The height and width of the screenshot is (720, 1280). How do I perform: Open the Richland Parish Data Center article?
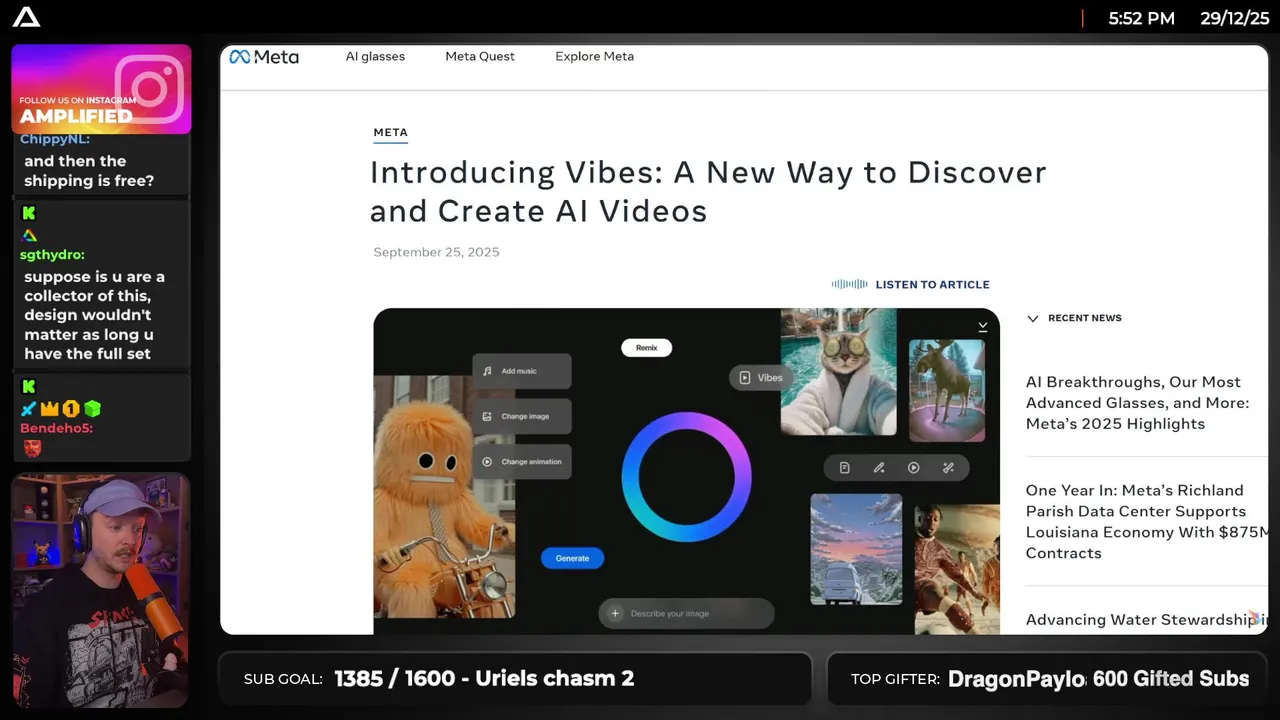(x=1146, y=522)
